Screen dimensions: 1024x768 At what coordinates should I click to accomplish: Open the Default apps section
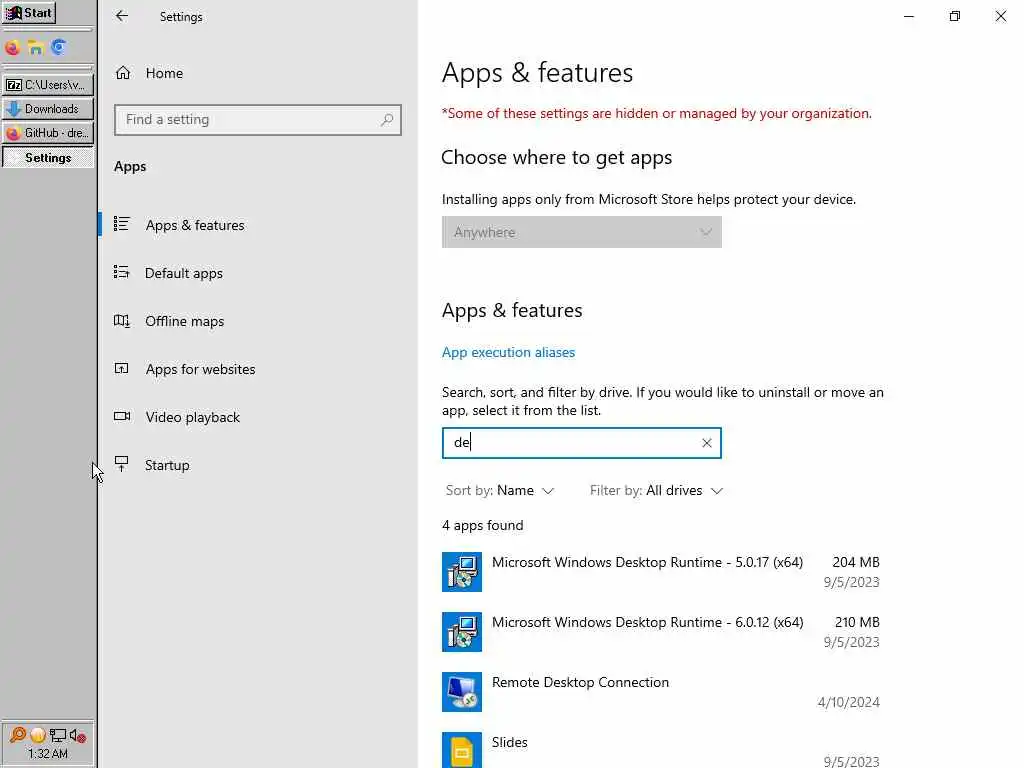184,273
